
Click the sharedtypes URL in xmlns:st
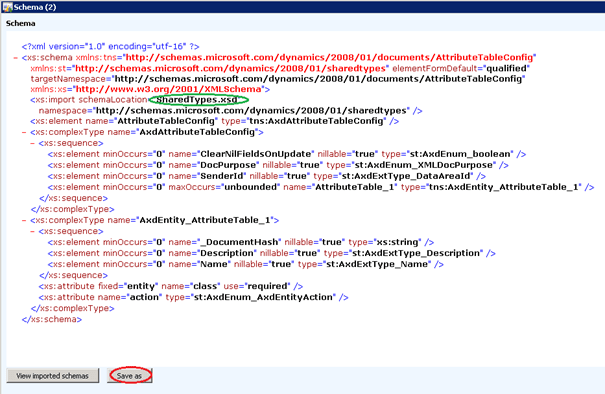pos(230,68)
